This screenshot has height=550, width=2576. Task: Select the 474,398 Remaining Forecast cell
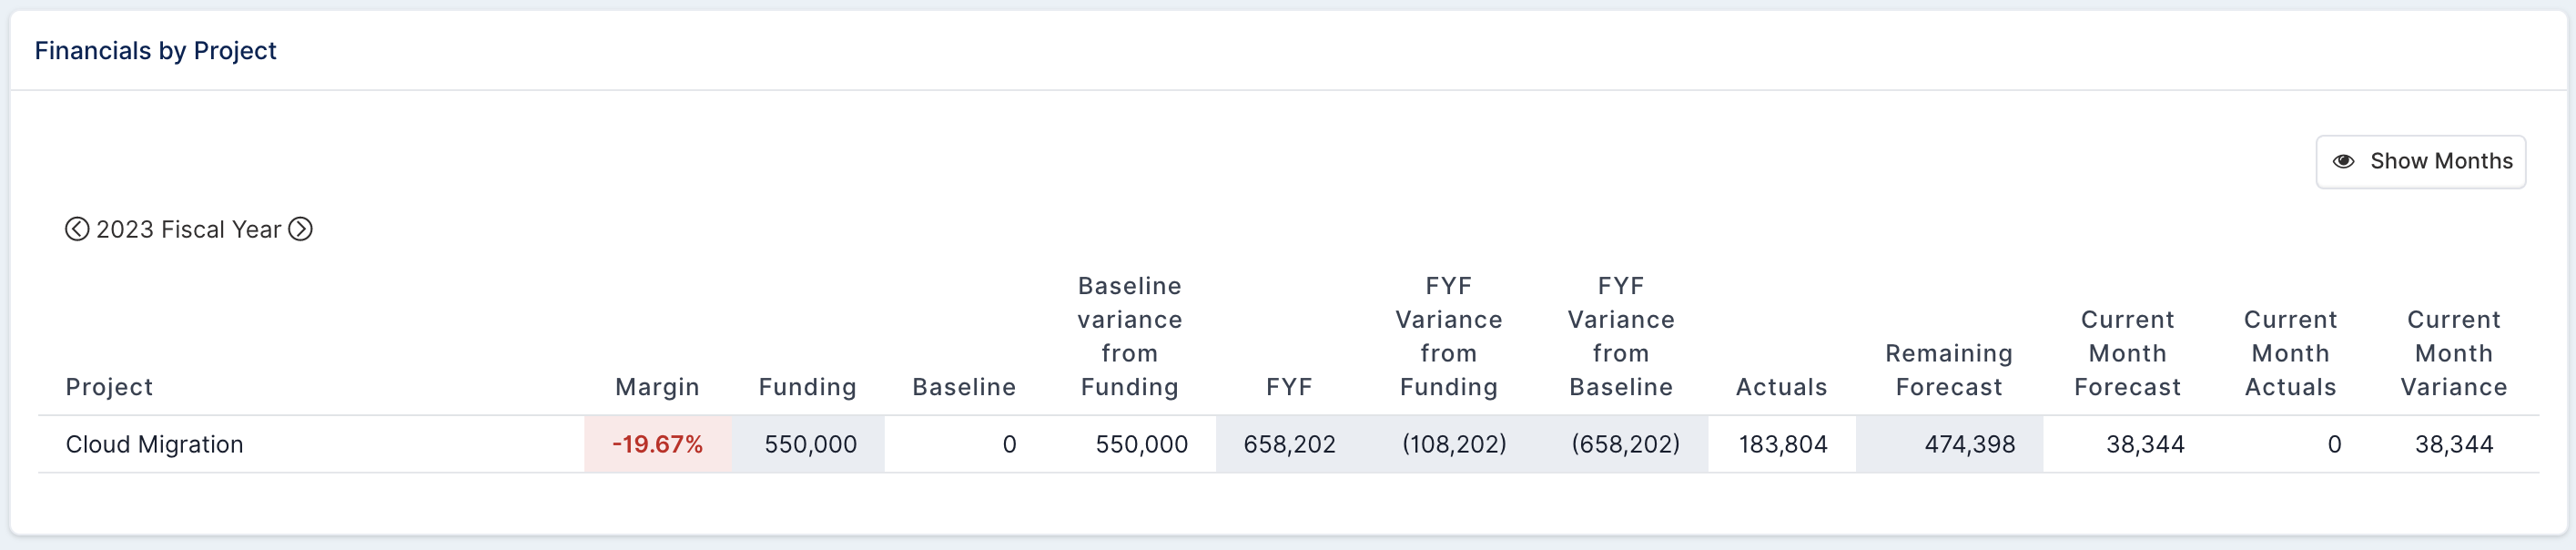pos(1949,444)
